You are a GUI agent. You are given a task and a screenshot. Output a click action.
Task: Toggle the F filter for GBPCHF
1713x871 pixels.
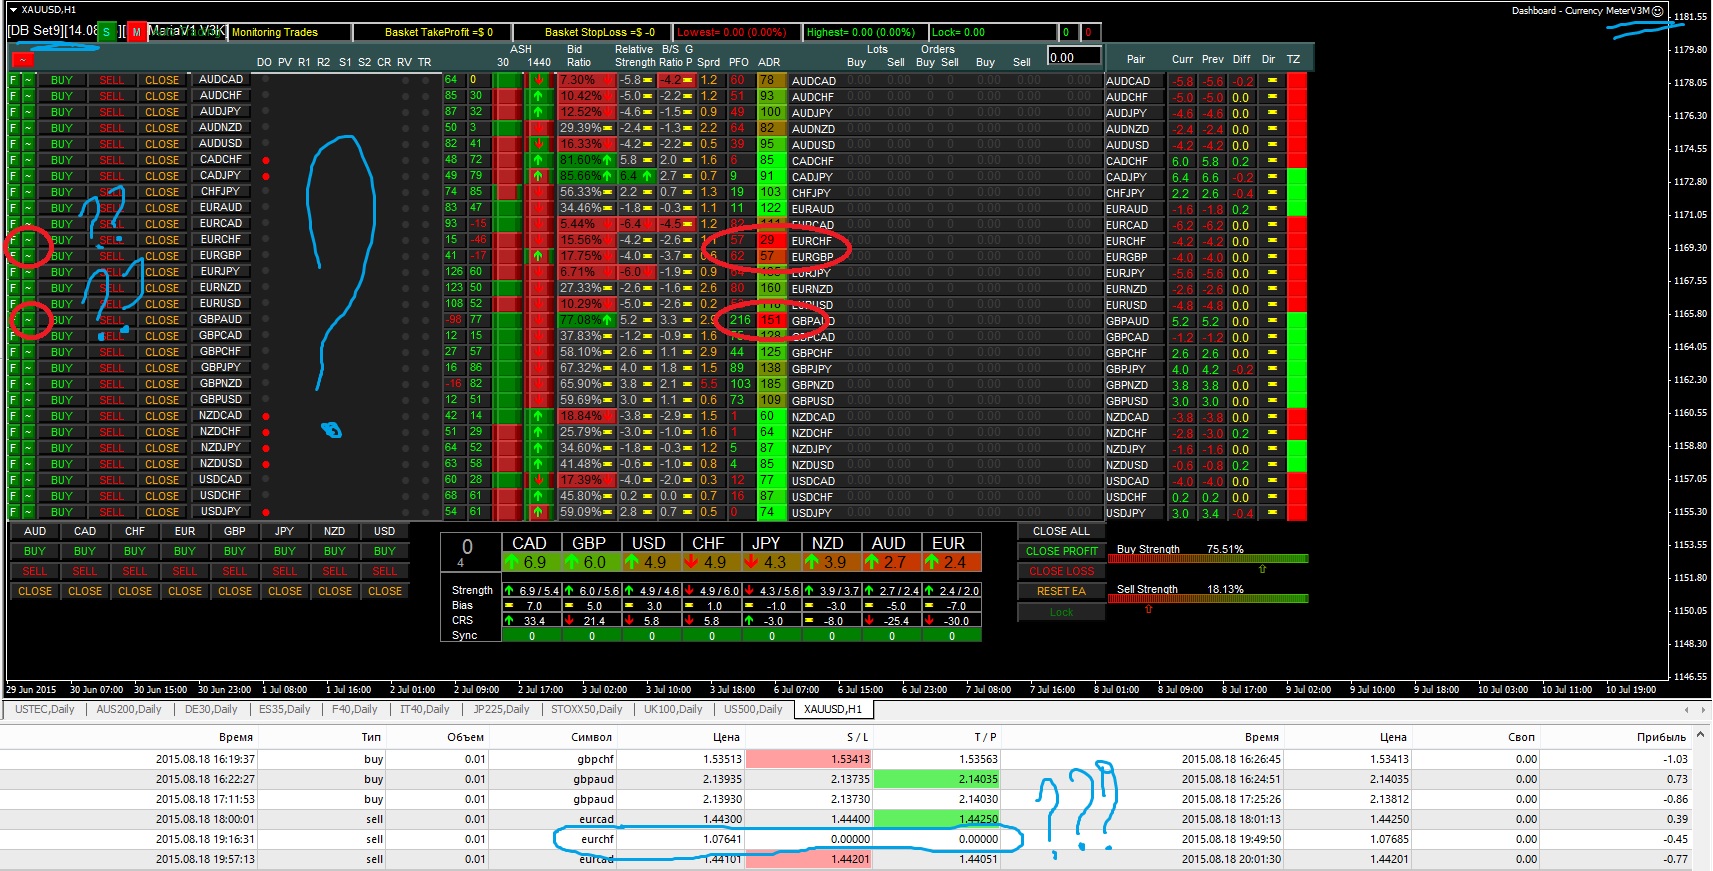pos(14,352)
